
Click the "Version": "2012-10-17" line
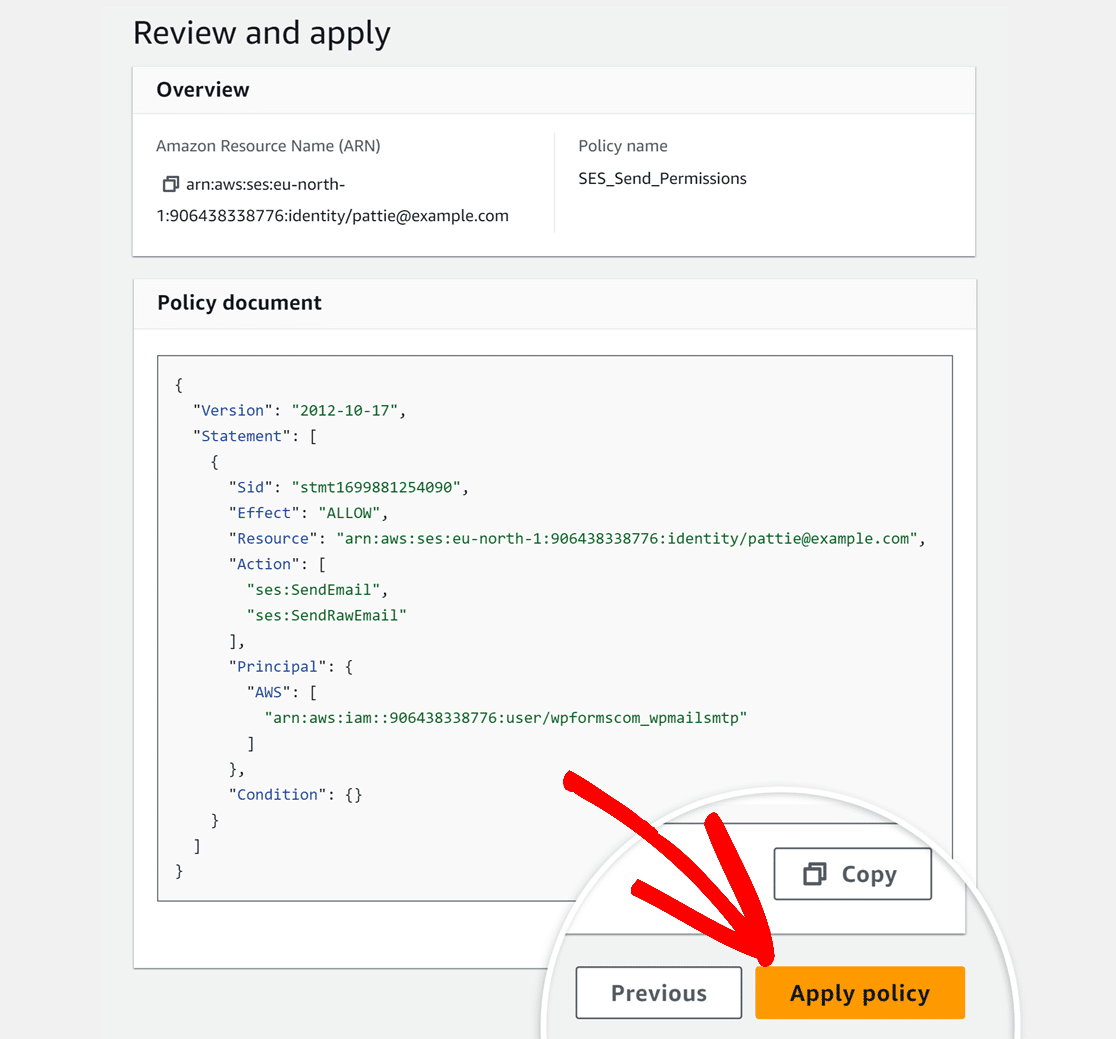(x=299, y=411)
